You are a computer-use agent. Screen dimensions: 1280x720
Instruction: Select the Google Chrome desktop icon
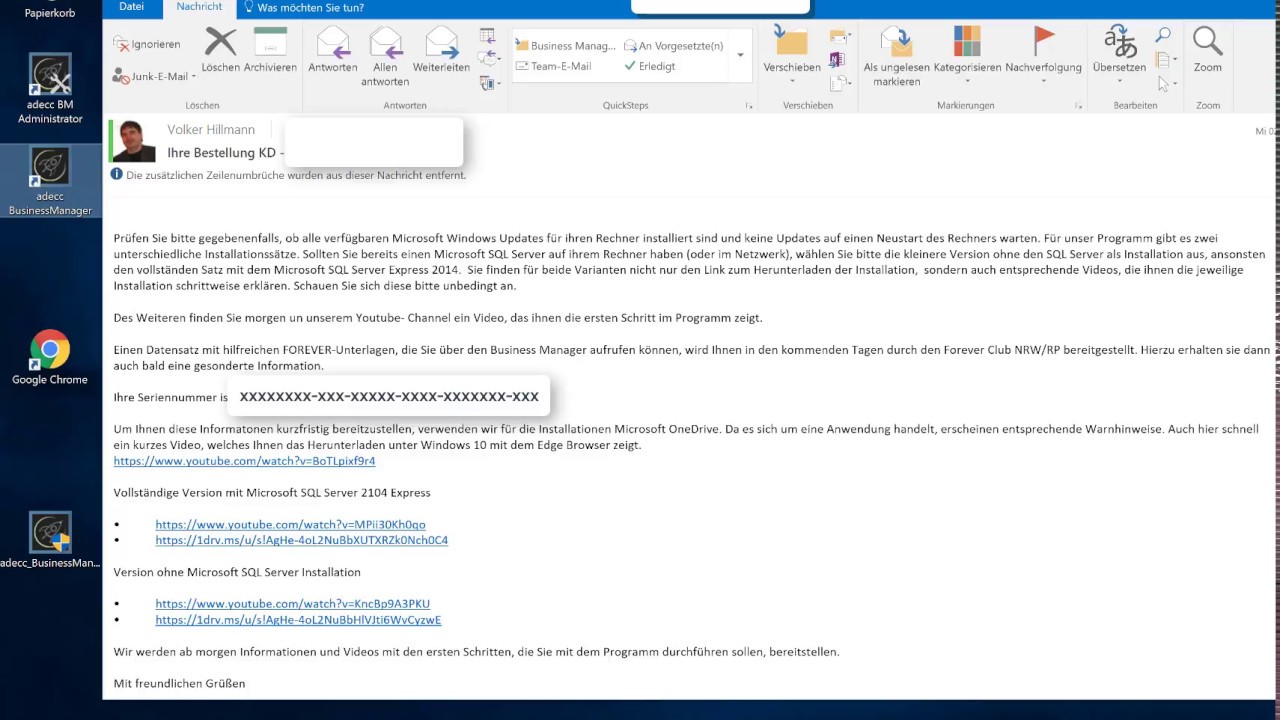[50, 358]
